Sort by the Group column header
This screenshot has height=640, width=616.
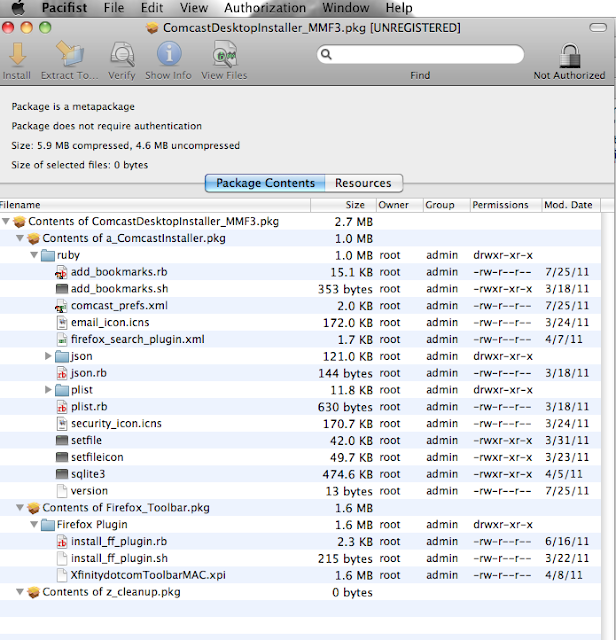click(446, 205)
